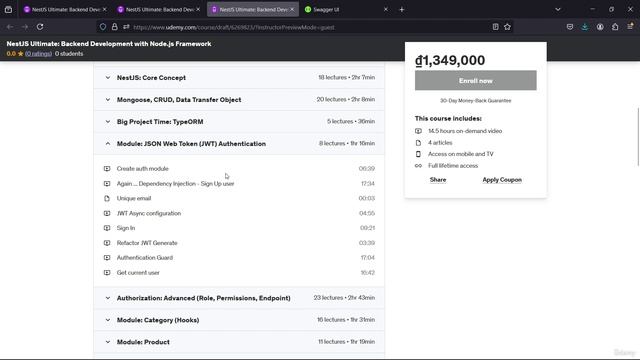Expand the NestJS: Core Concept section
The width and height of the screenshot is (640, 360).
pos(239,78)
